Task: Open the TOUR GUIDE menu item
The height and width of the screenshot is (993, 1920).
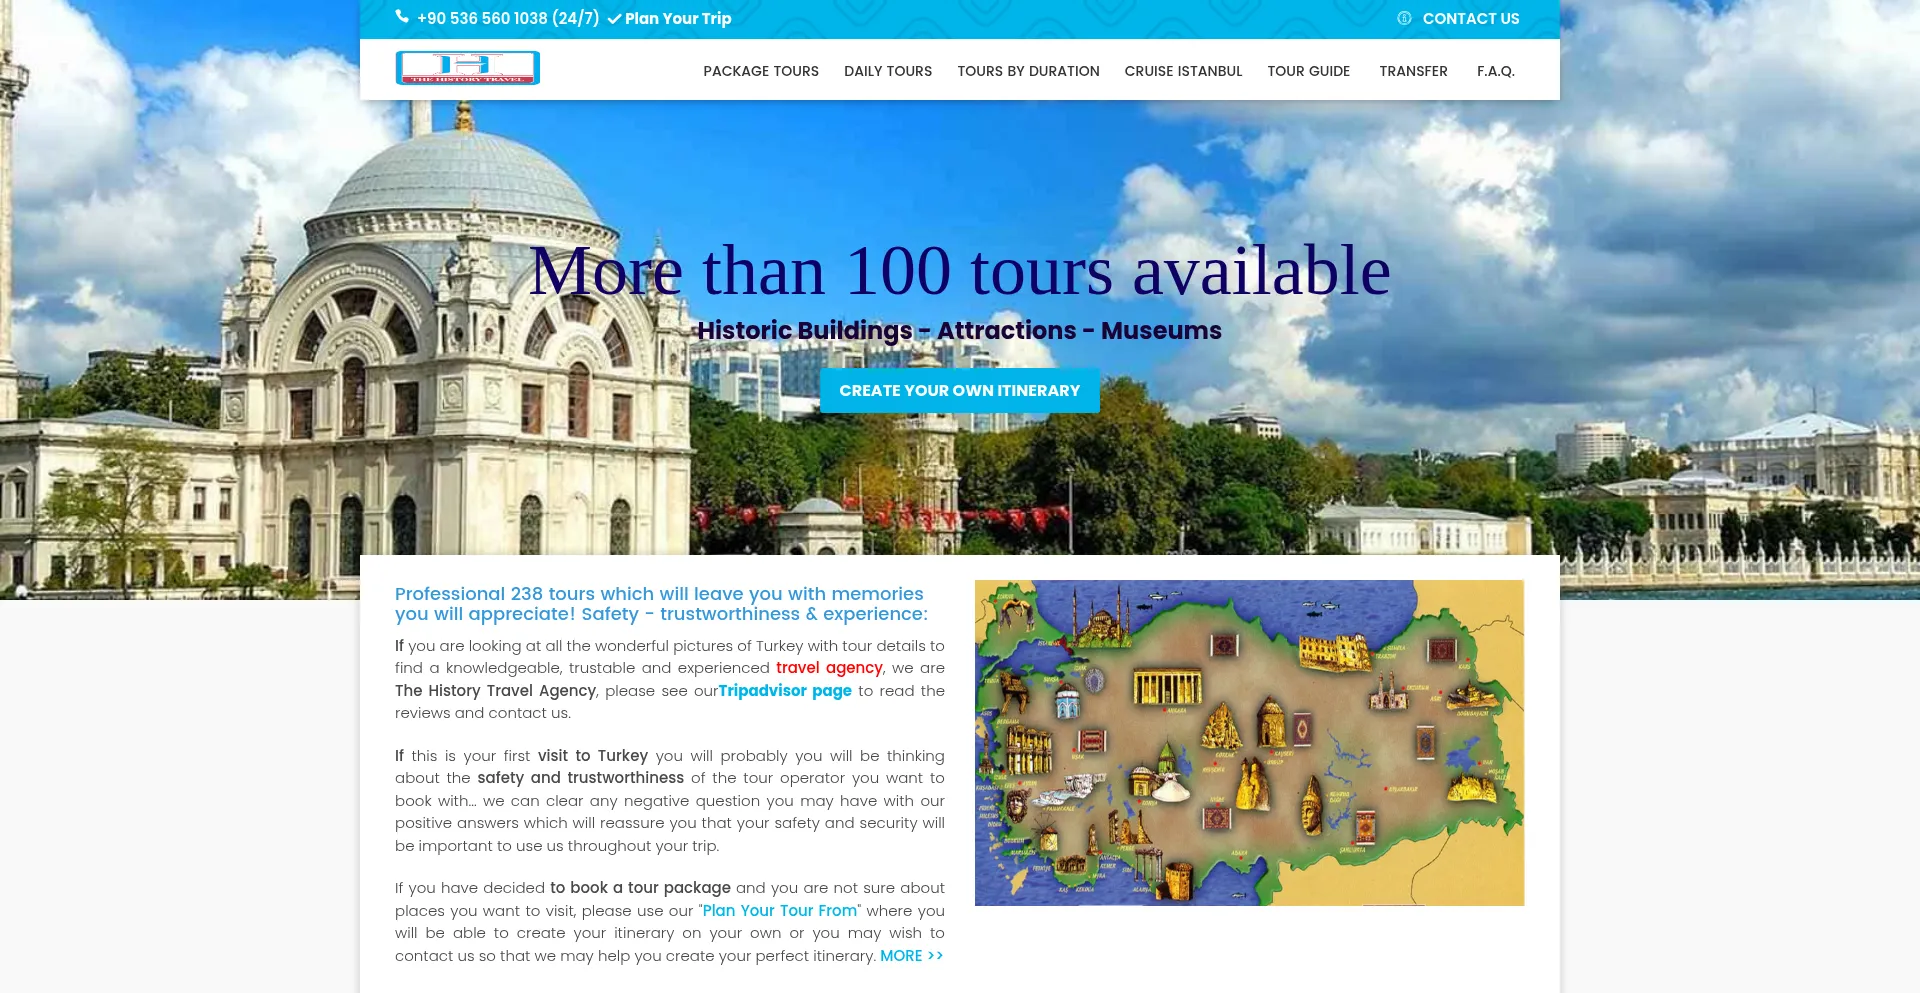Action: pyautogui.click(x=1308, y=71)
